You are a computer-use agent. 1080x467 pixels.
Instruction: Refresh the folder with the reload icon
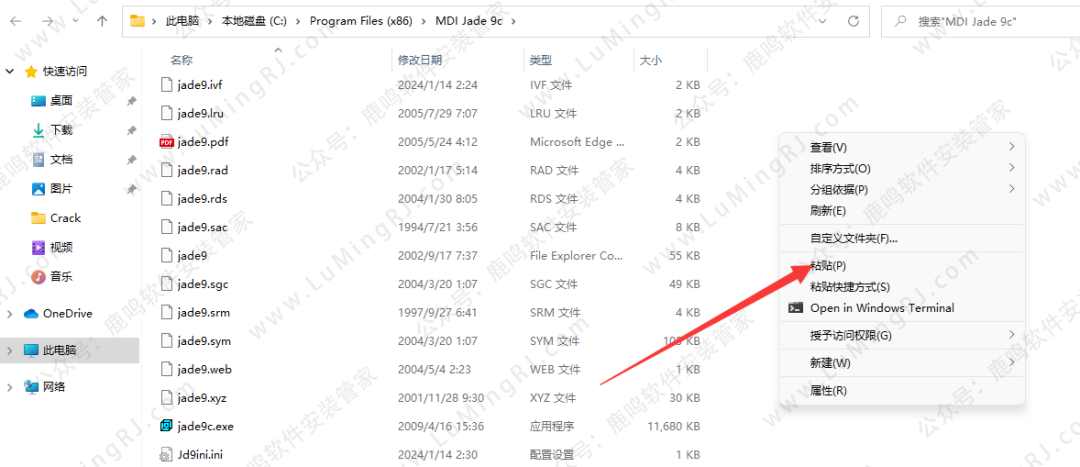point(854,21)
